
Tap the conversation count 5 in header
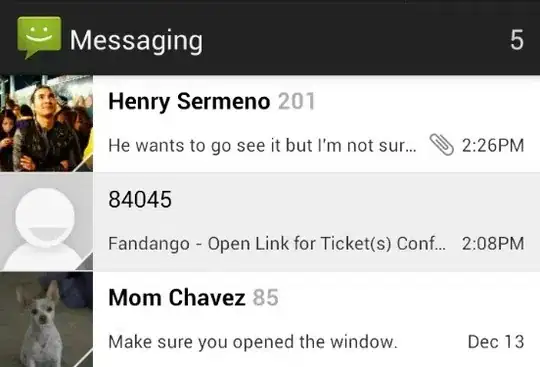point(517,40)
